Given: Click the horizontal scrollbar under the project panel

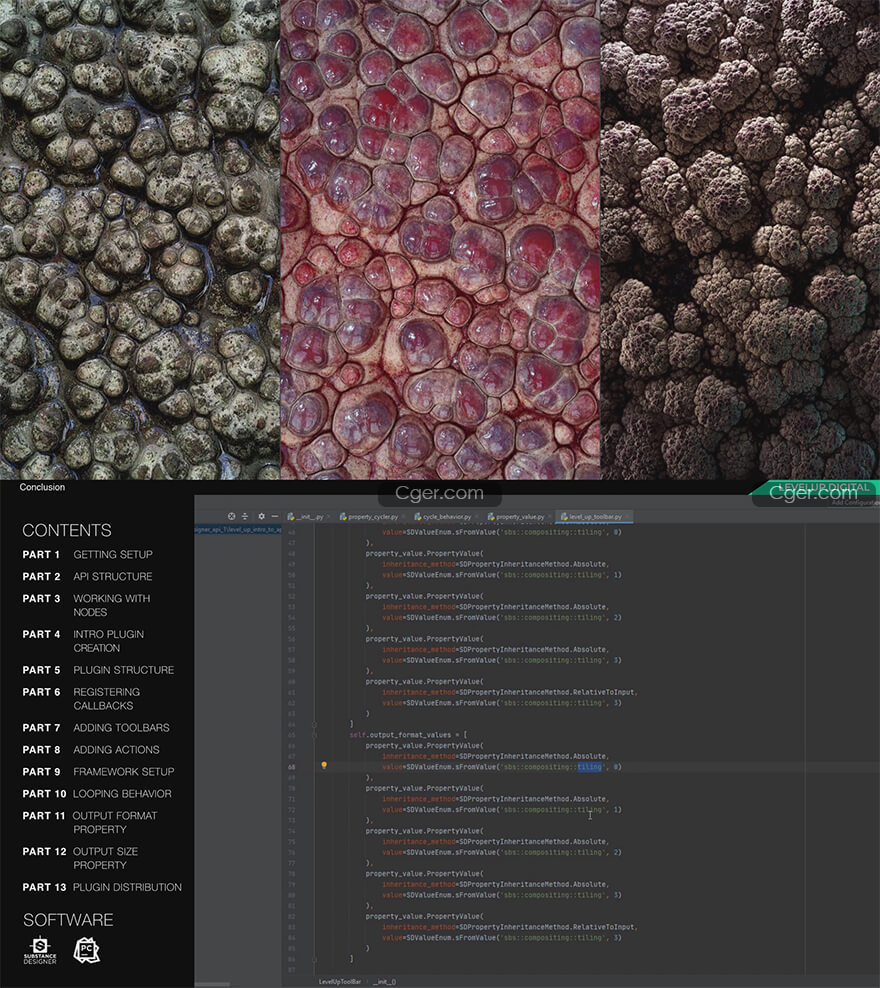Looking at the screenshot, I should click(x=212, y=984).
